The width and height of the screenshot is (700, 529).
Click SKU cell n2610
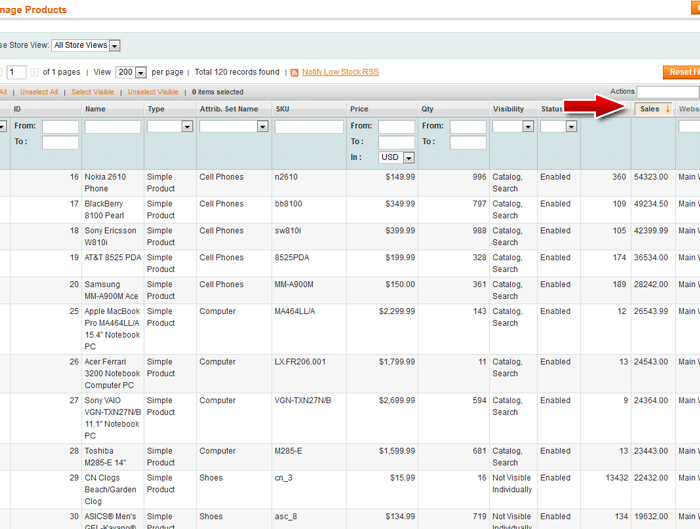point(286,177)
